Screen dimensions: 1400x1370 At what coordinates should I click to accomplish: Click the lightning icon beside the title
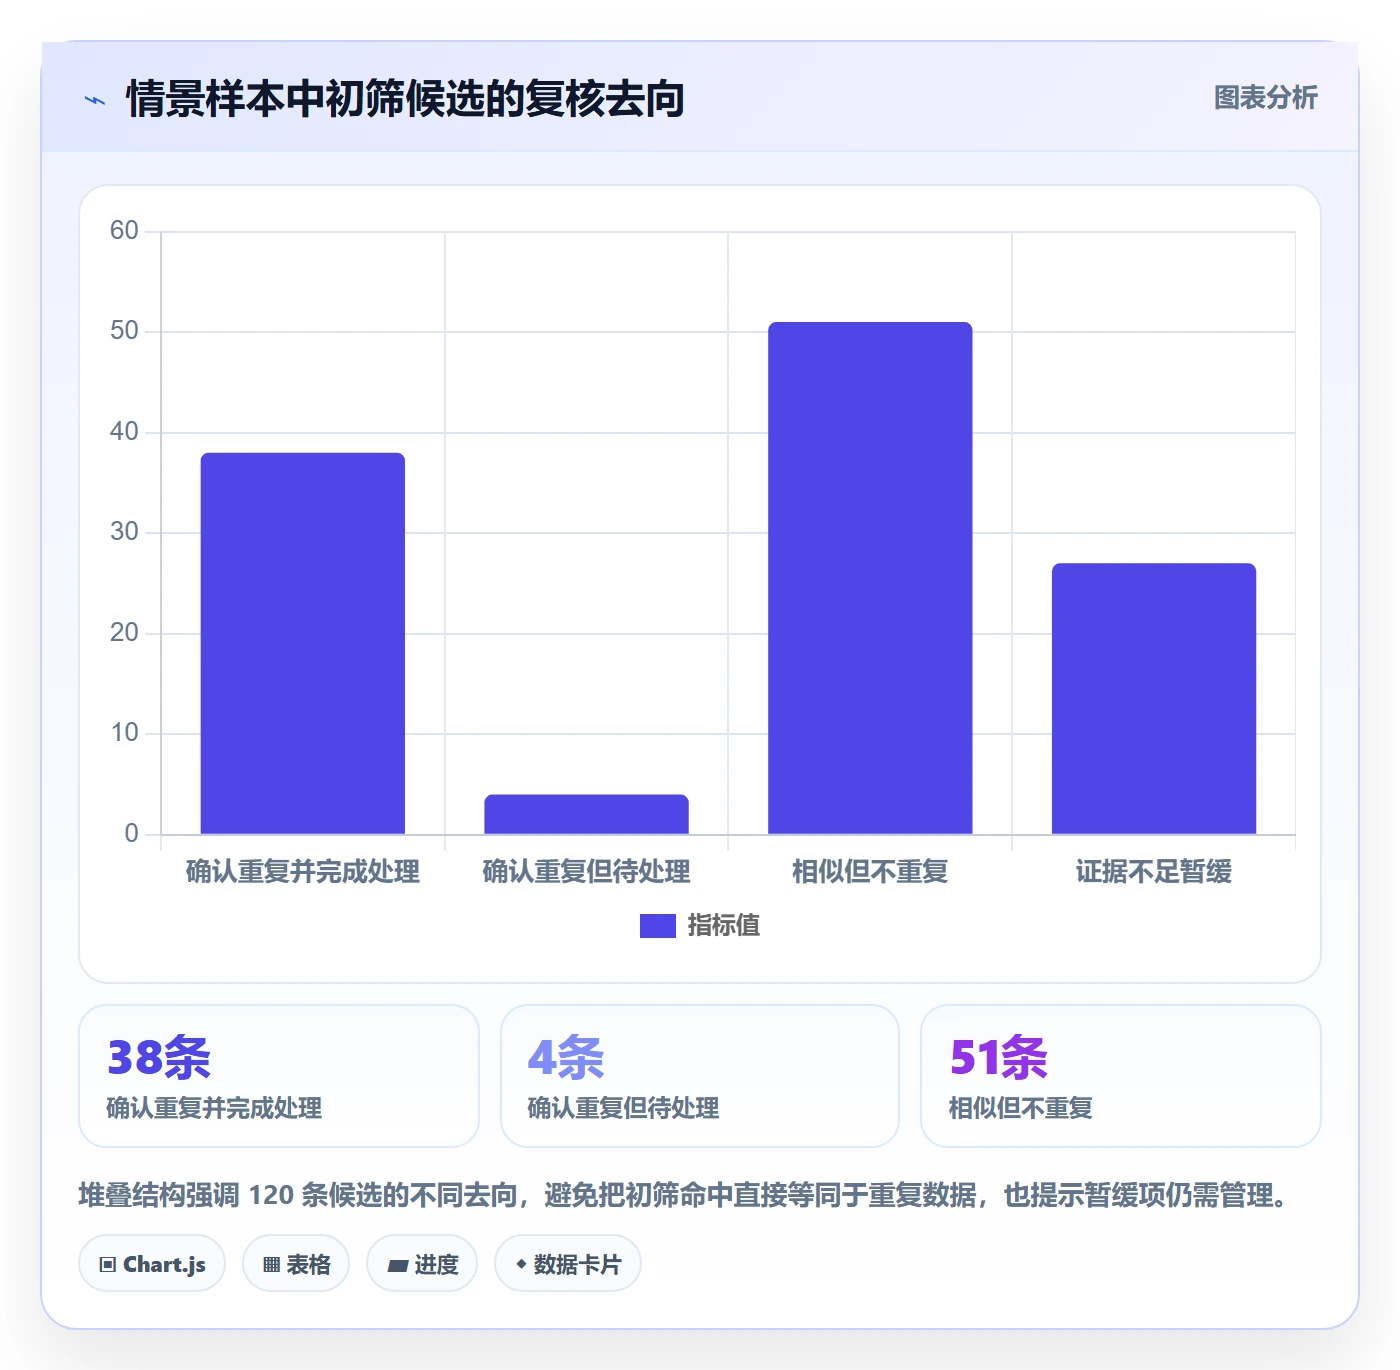point(95,100)
